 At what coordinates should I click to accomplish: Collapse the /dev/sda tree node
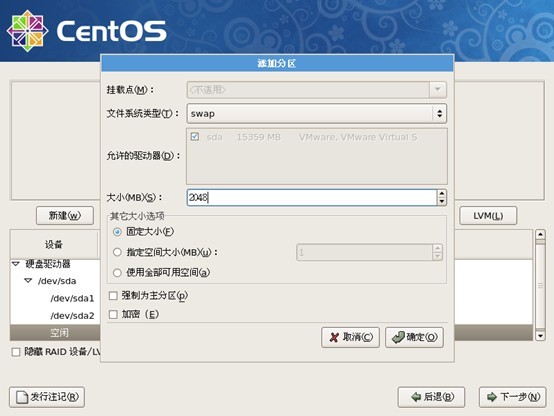coord(28,281)
